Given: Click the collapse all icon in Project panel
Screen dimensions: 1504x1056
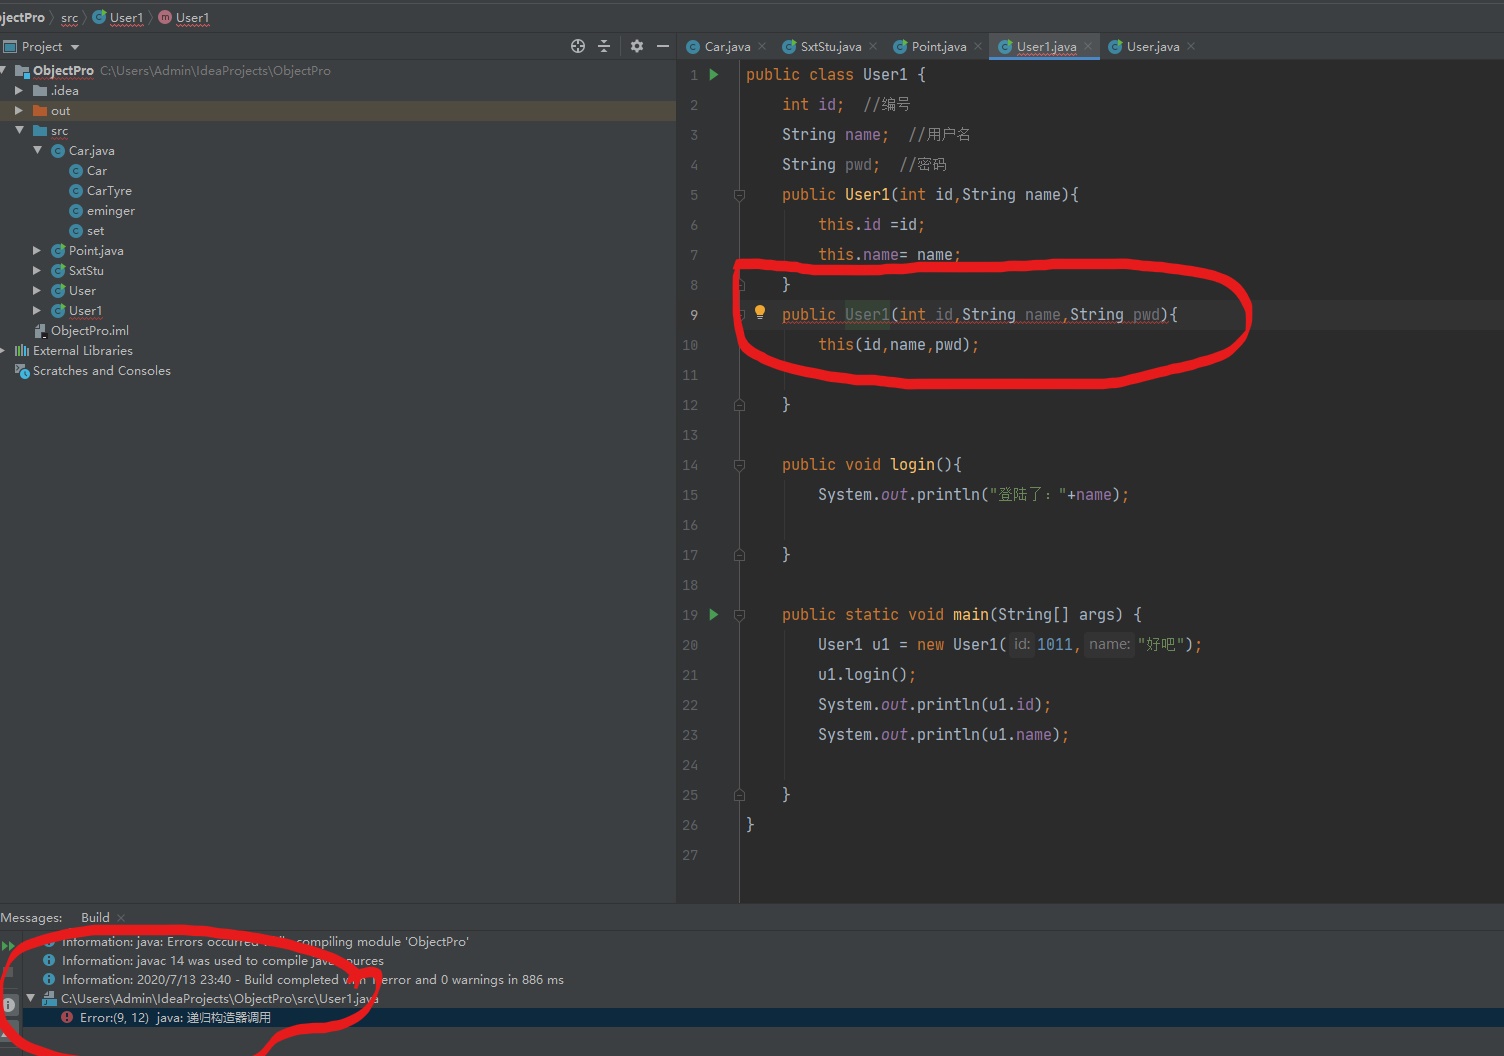Looking at the screenshot, I should [604, 46].
